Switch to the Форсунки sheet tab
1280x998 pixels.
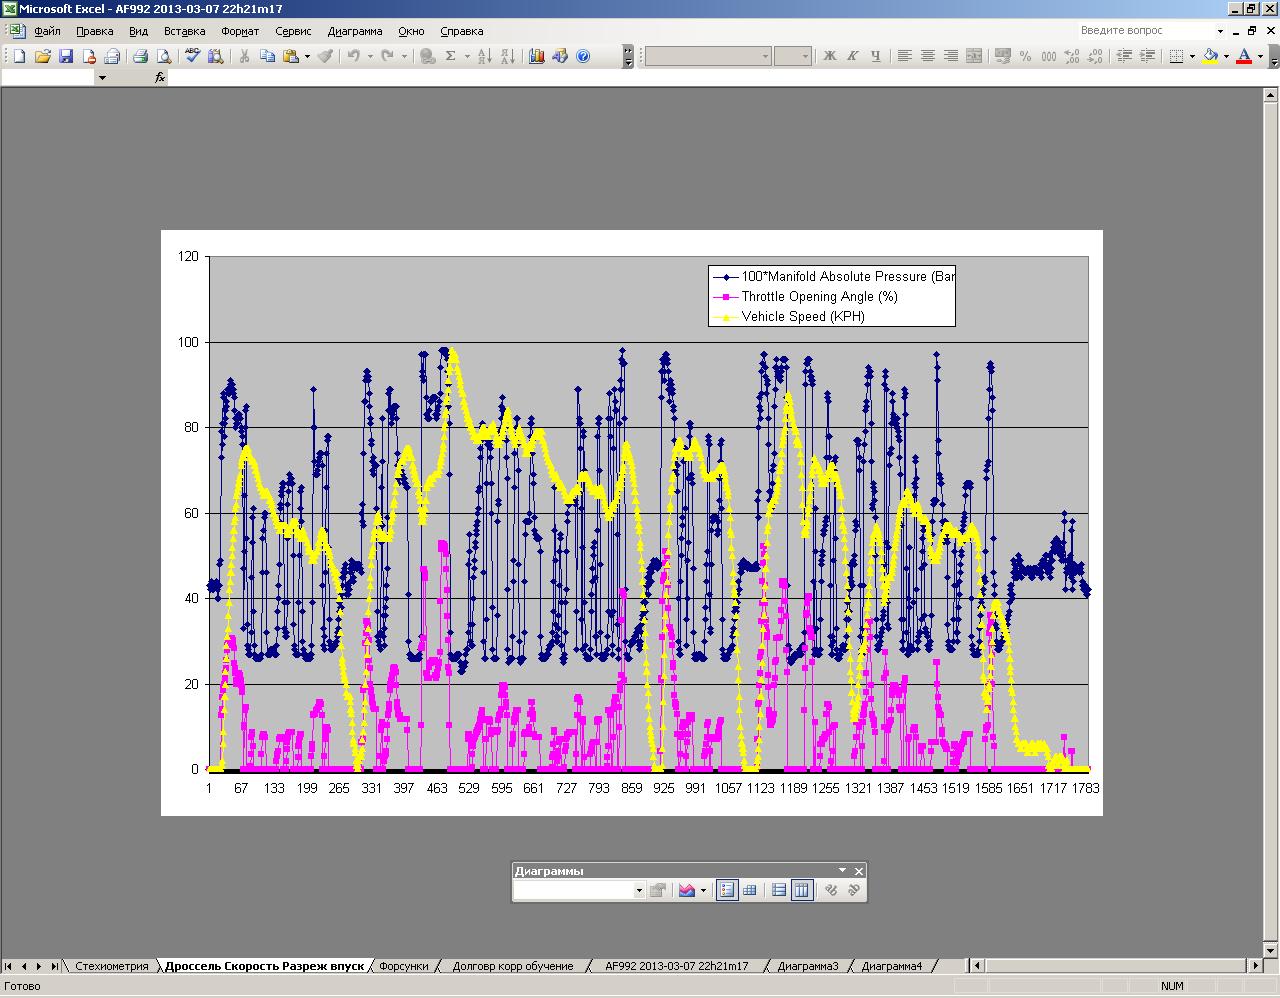tap(403, 966)
